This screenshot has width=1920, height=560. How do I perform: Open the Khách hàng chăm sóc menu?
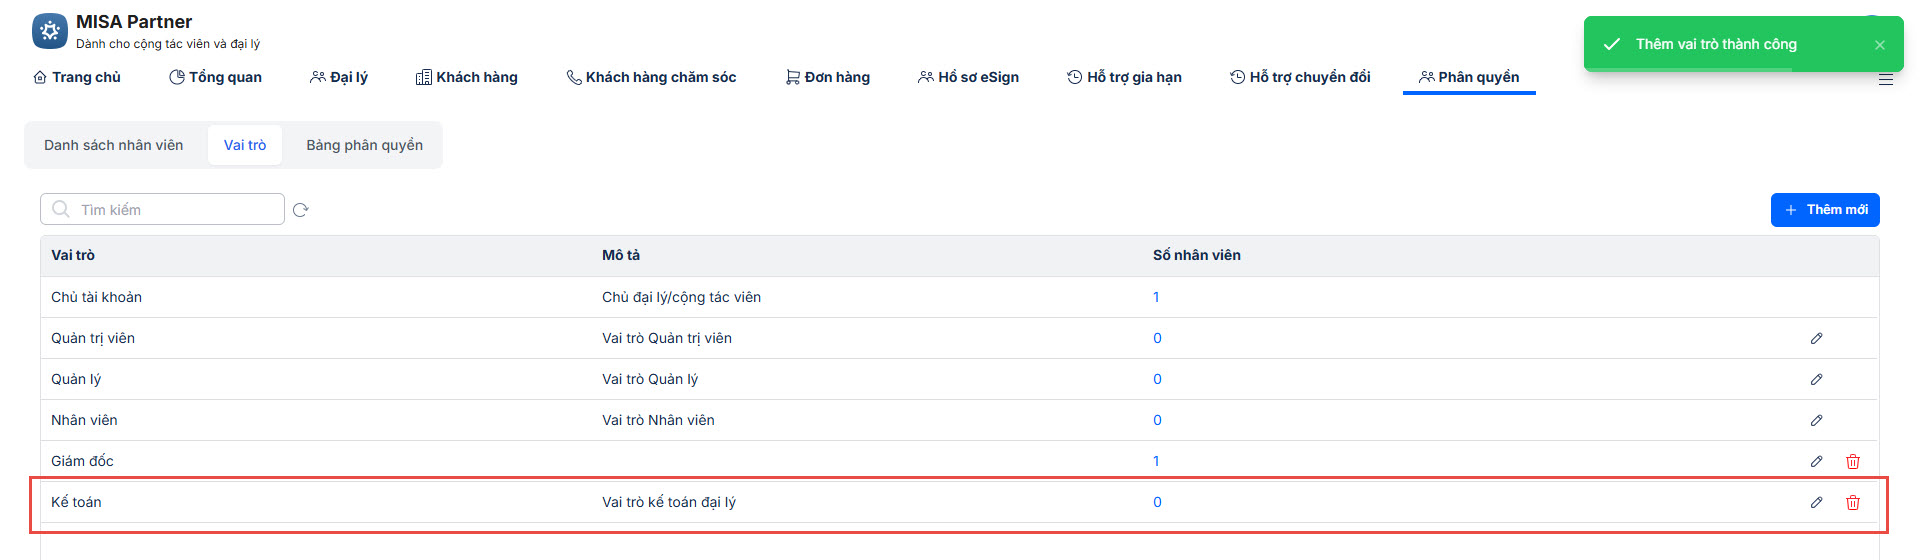(651, 77)
